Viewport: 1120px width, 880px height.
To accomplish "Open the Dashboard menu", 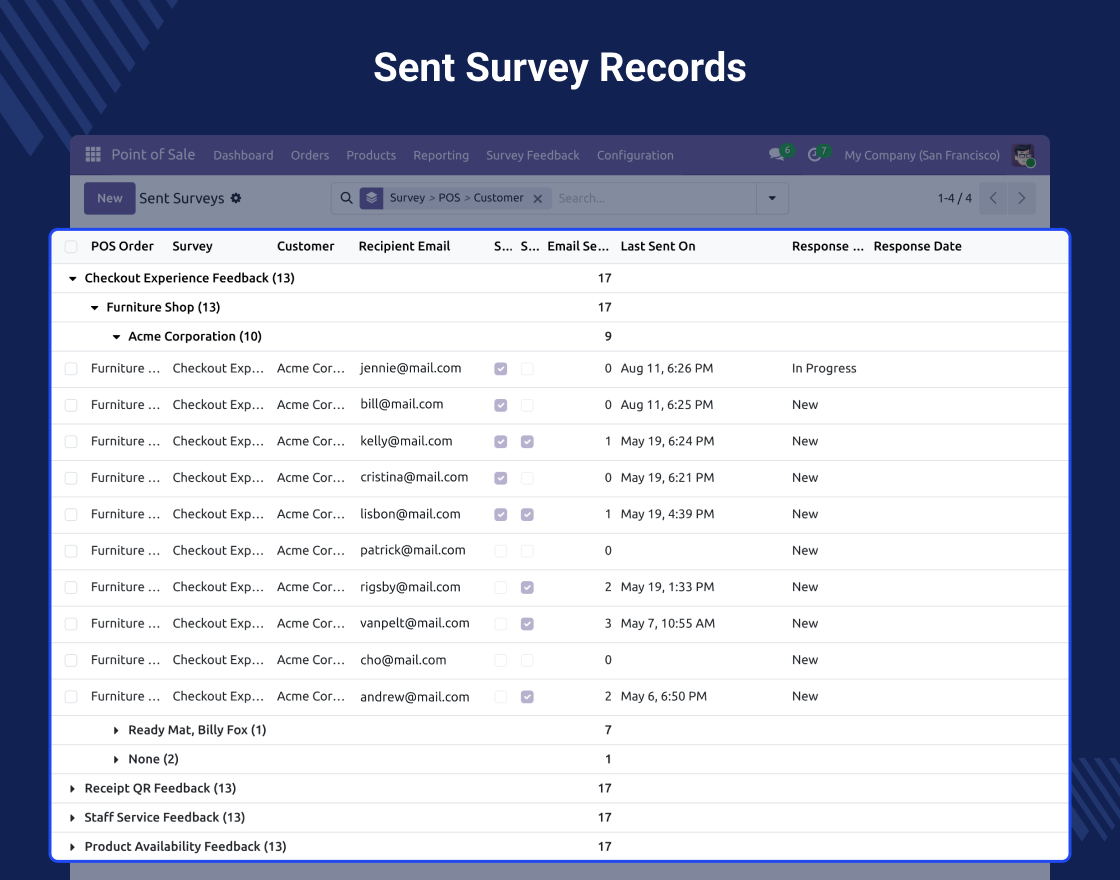I will pyautogui.click(x=243, y=155).
